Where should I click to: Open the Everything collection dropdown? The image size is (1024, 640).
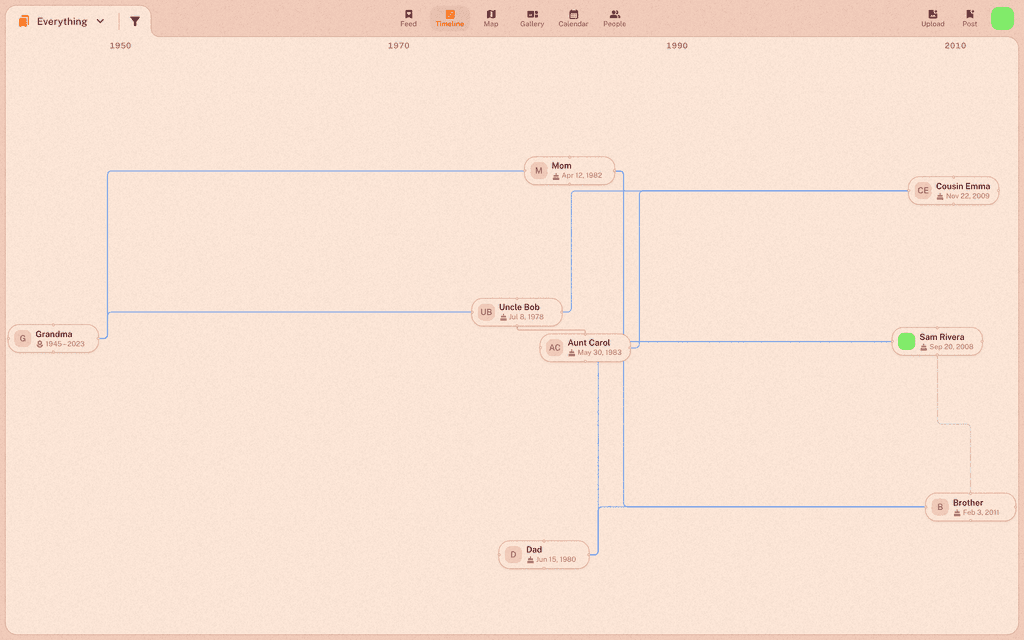(62, 22)
